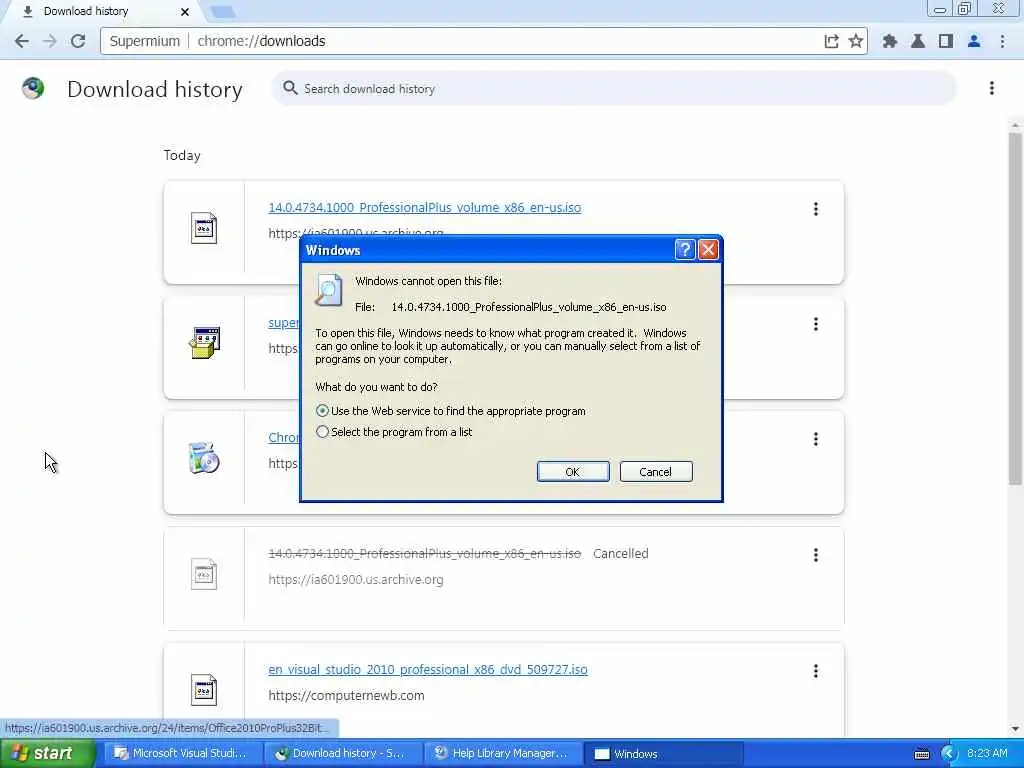This screenshot has height=768, width=1024.
Task: Share this page icon in address bar
Action: [x=831, y=41]
